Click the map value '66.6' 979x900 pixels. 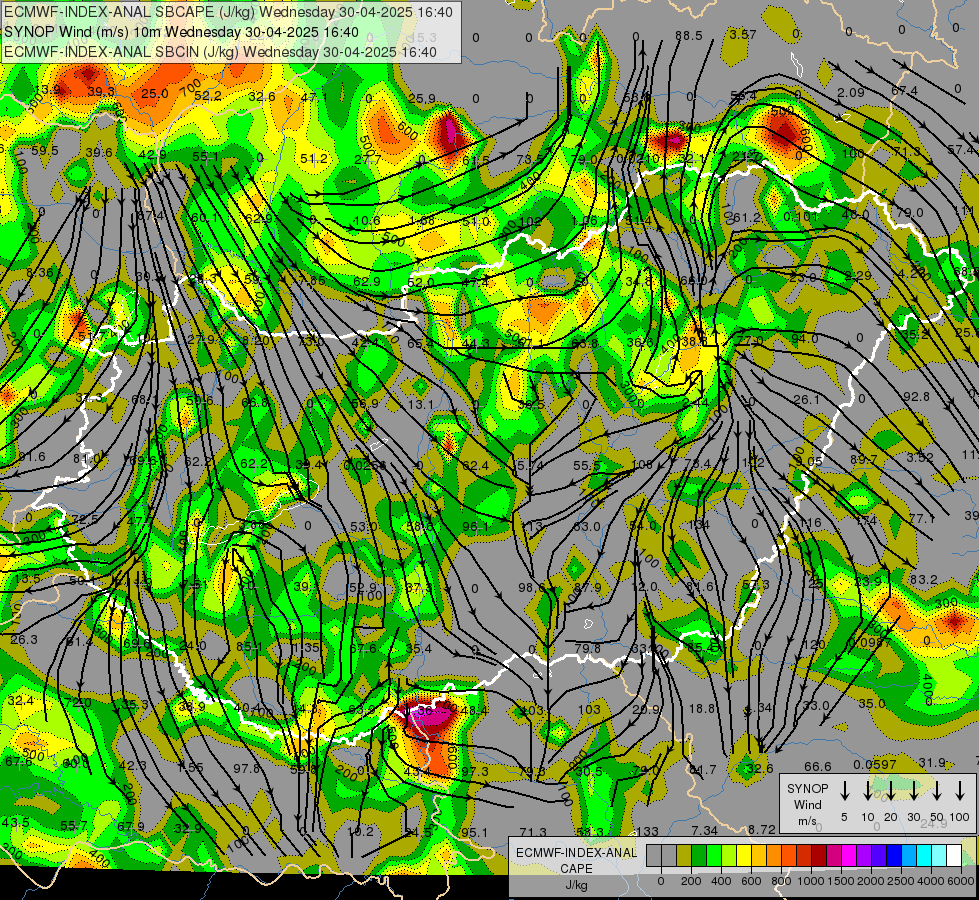pyautogui.click(x=817, y=766)
